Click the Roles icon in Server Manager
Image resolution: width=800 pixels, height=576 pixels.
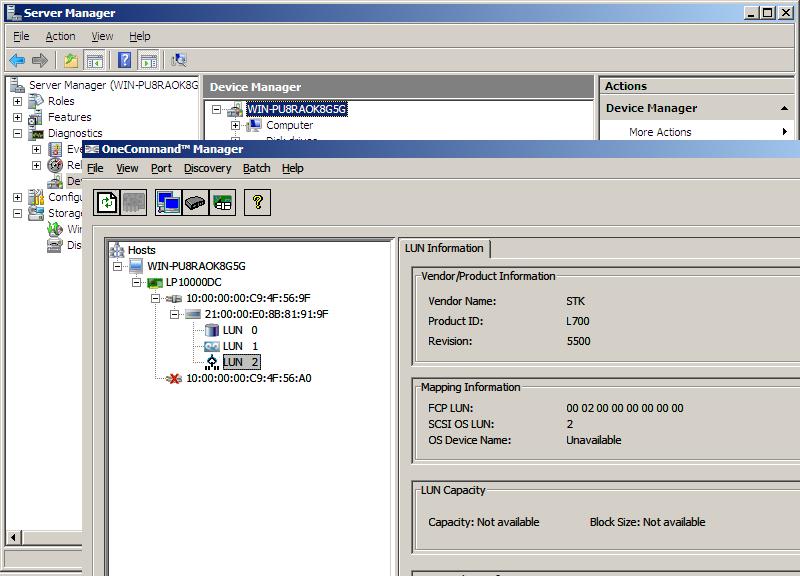(36, 101)
